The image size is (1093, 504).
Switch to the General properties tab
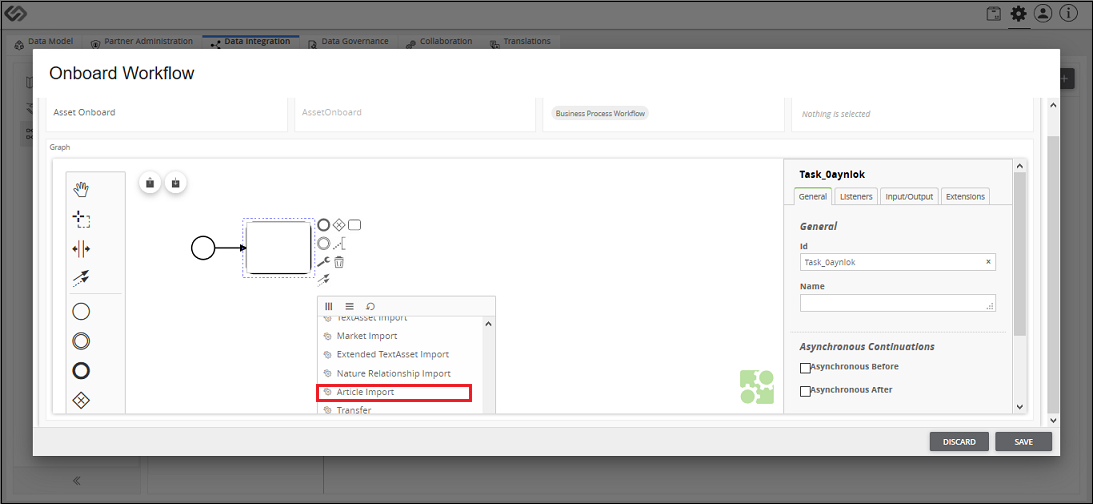pos(813,197)
